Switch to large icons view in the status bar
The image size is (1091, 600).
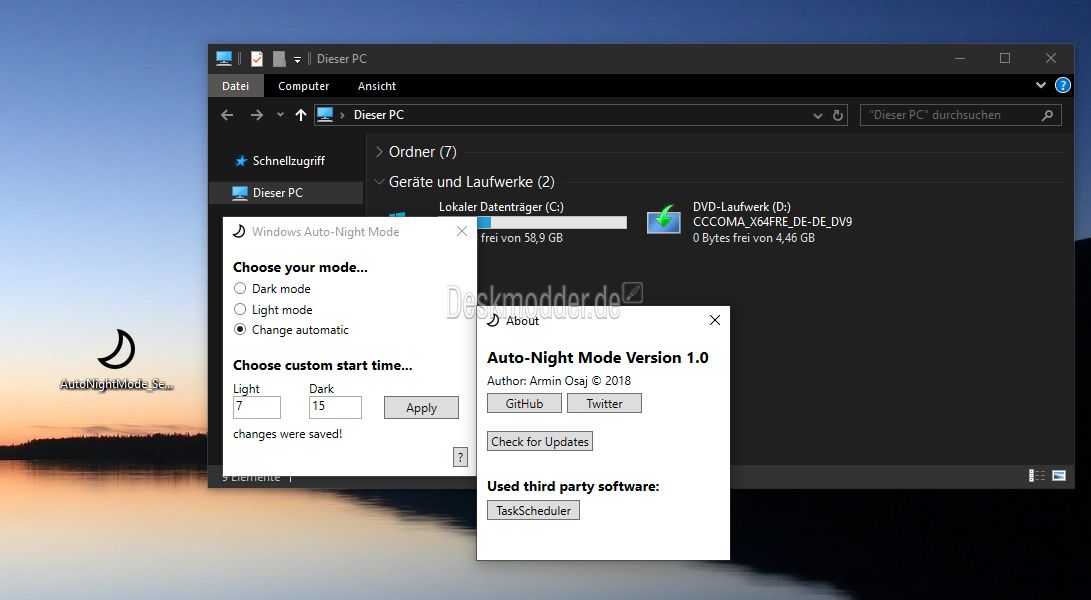[x=1059, y=475]
